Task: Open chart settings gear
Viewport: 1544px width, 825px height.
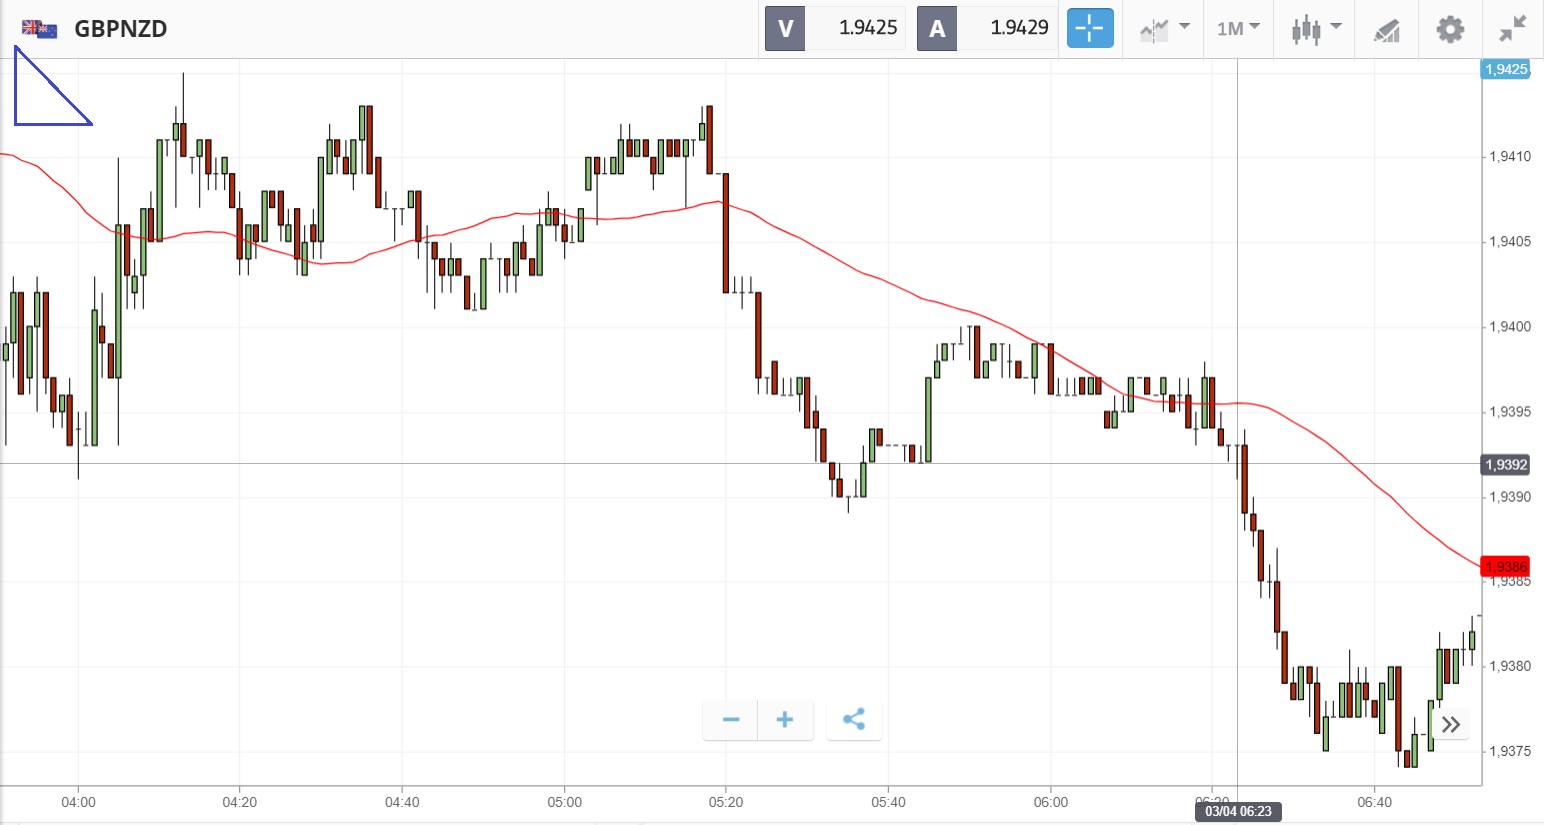Action: [x=1450, y=29]
